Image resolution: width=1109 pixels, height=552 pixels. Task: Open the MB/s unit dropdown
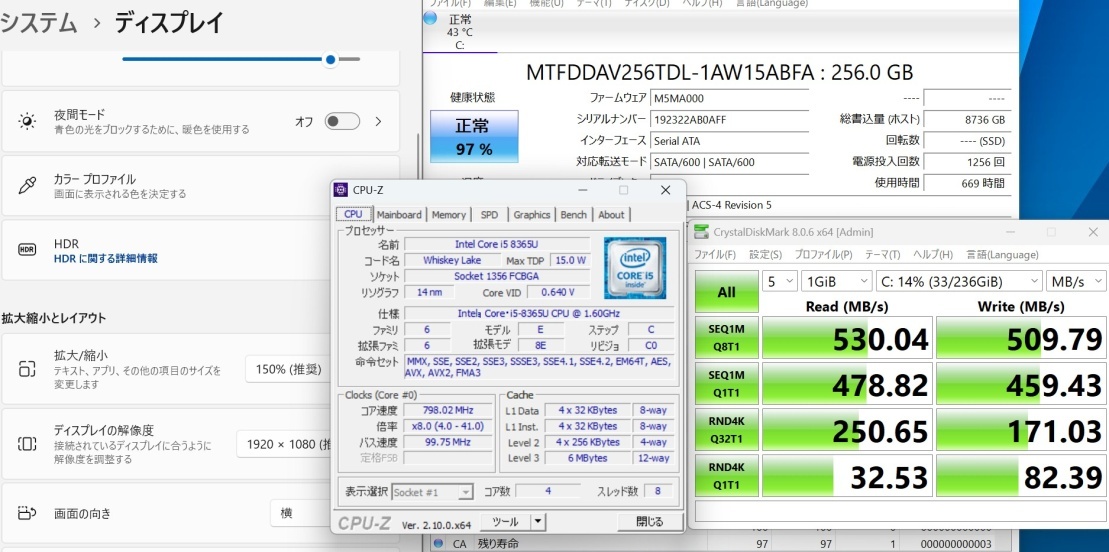(x=1076, y=282)
